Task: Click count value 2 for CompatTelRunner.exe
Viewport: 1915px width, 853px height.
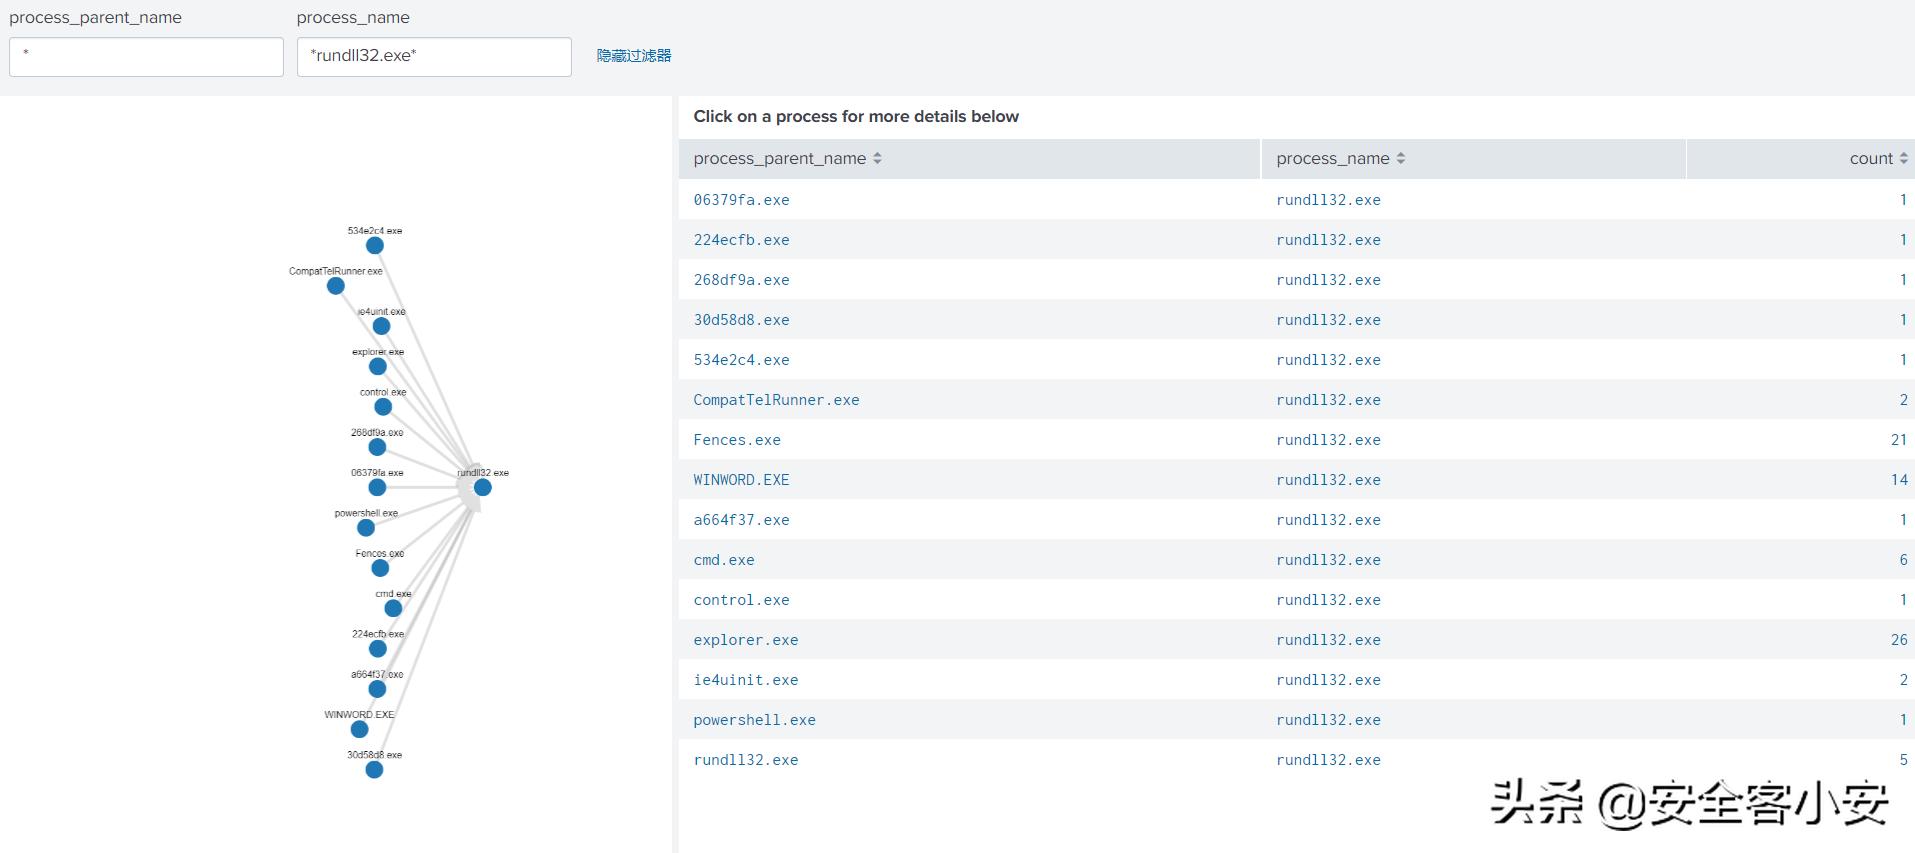Action: (x=1903, y=400)
